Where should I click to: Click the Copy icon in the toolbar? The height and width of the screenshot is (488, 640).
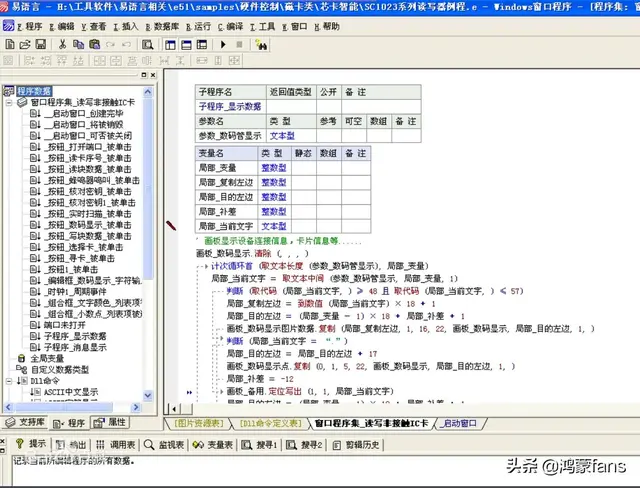[76, 44]
